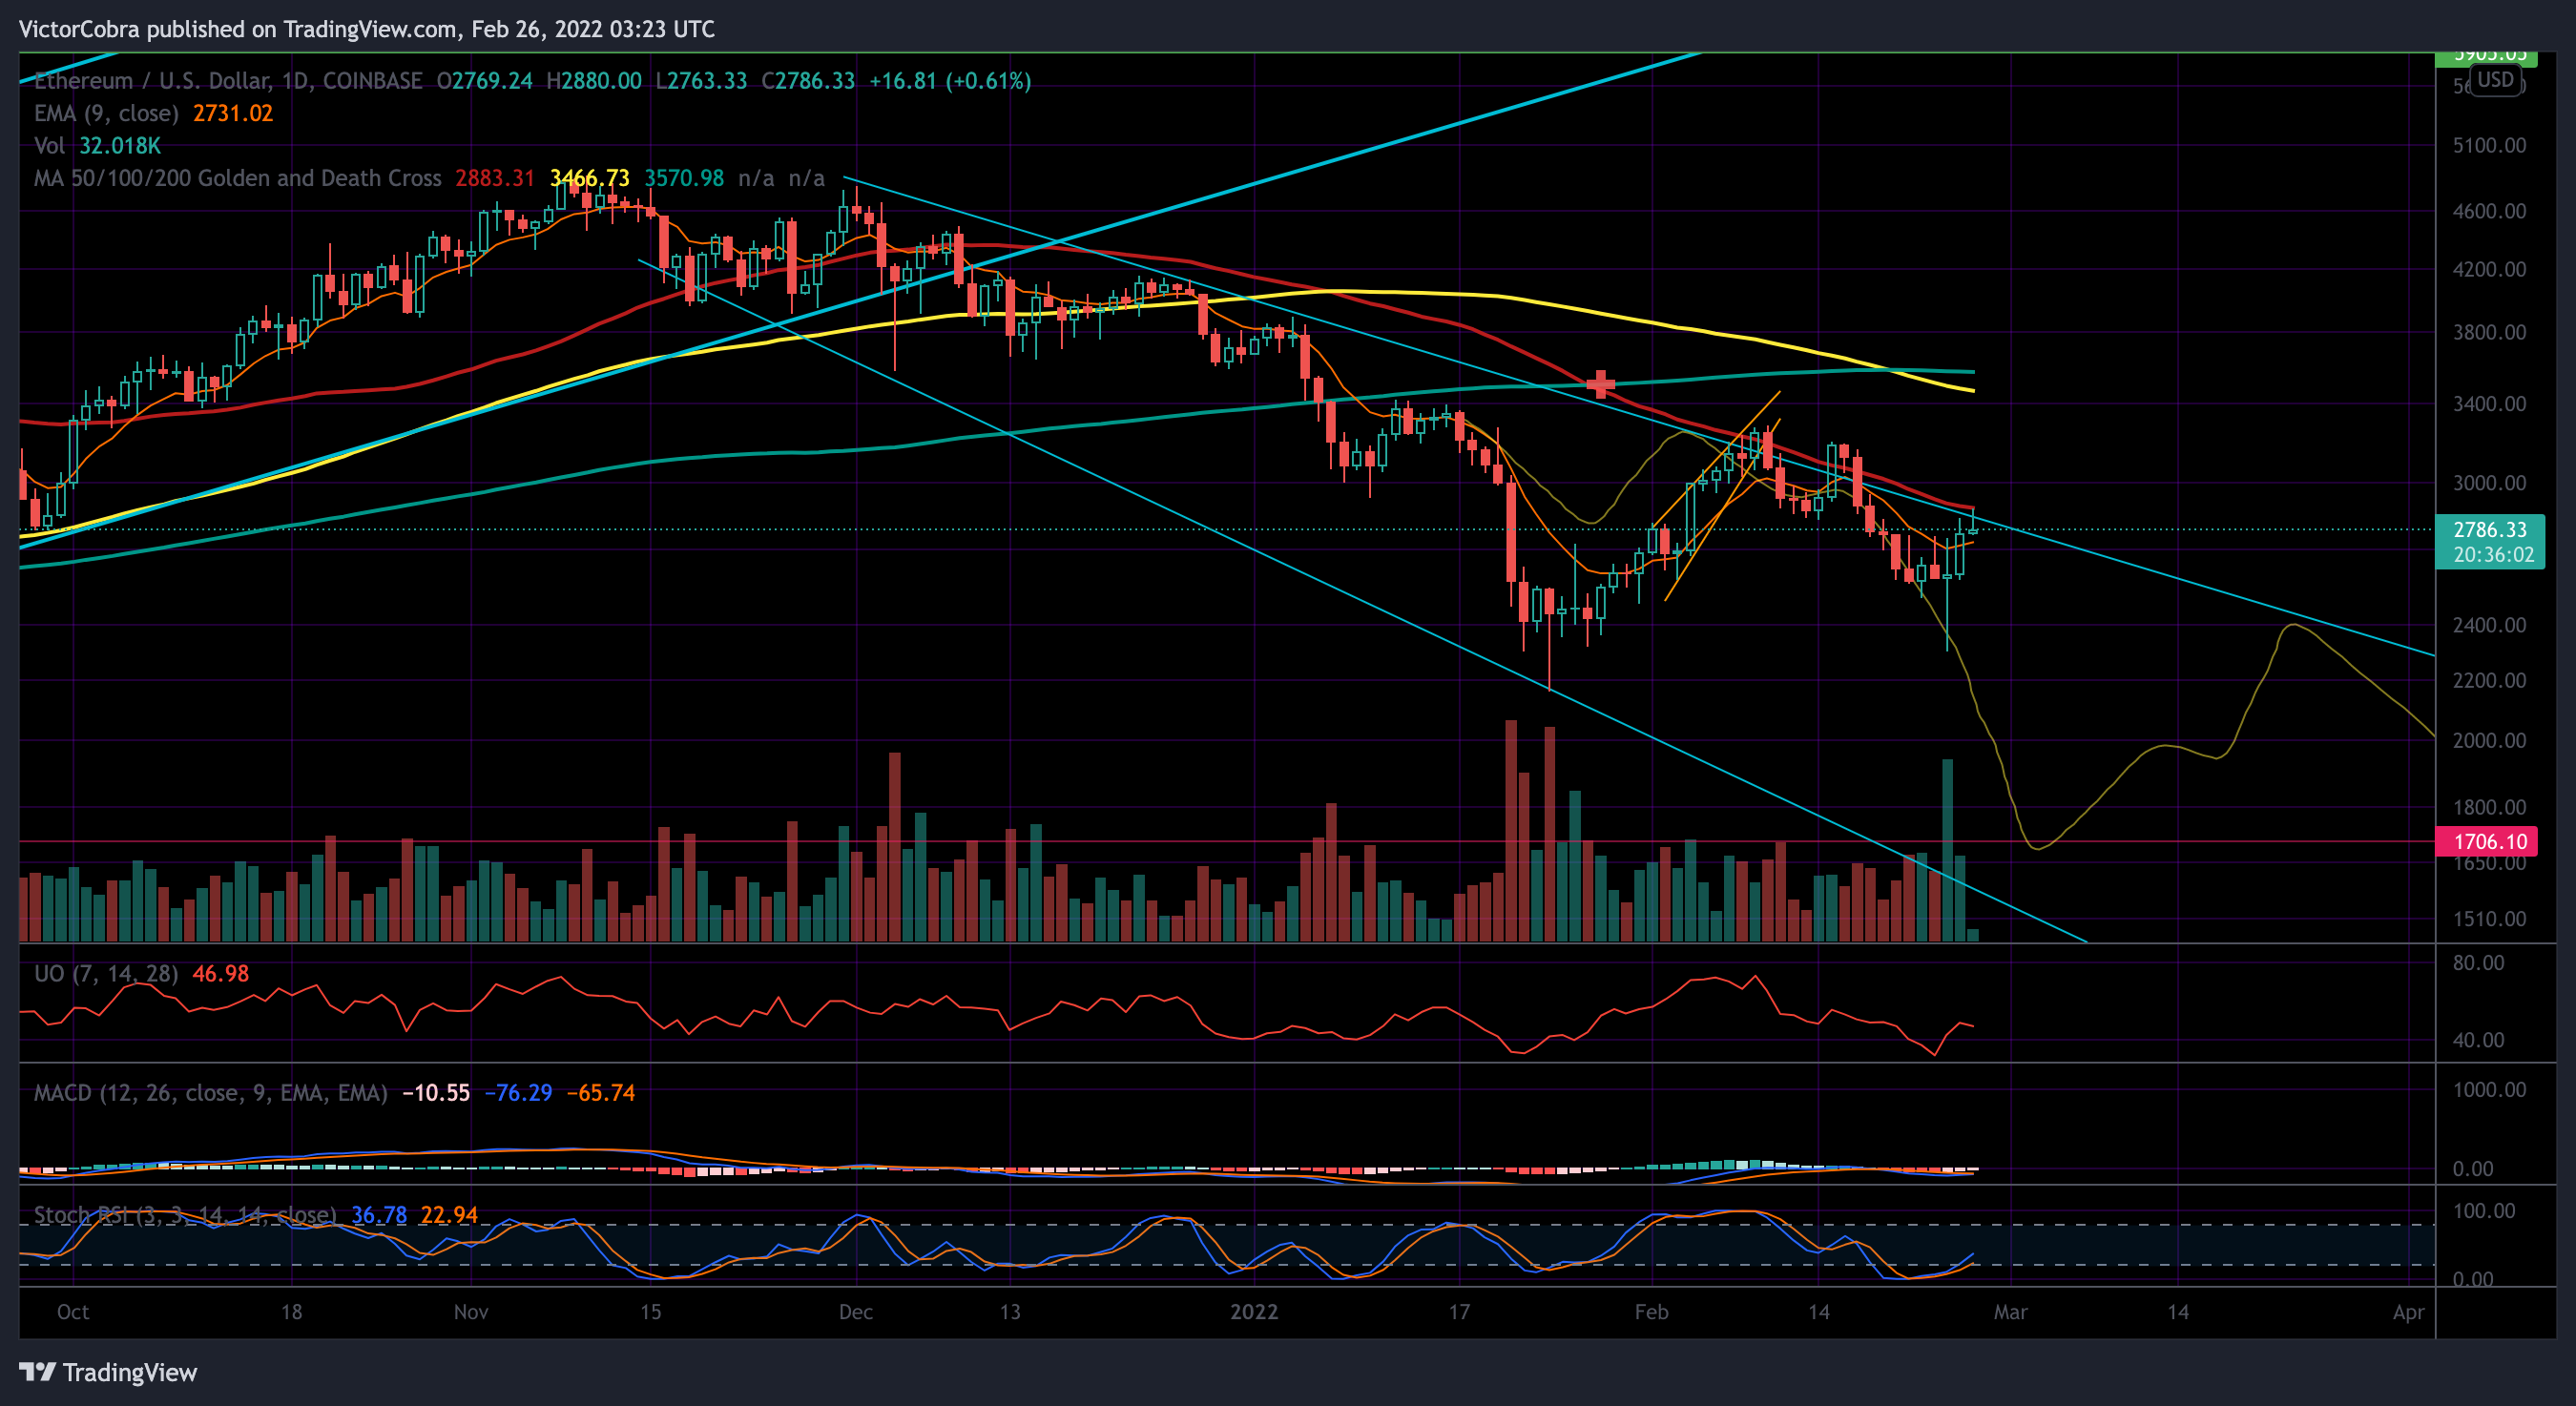
Task: Click the 5100.00 price axis label
Action: pyautogui.click(x=2489, y=146)
